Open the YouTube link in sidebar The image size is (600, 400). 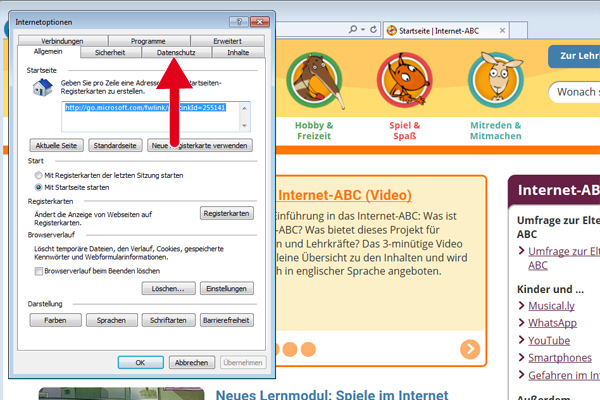point(548,340)
